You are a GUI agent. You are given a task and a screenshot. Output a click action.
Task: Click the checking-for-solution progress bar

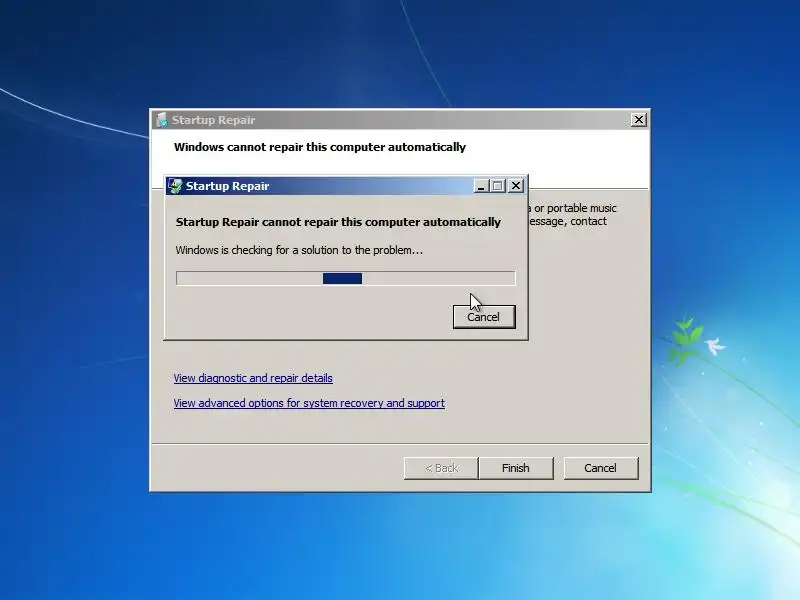click(346, 278)
